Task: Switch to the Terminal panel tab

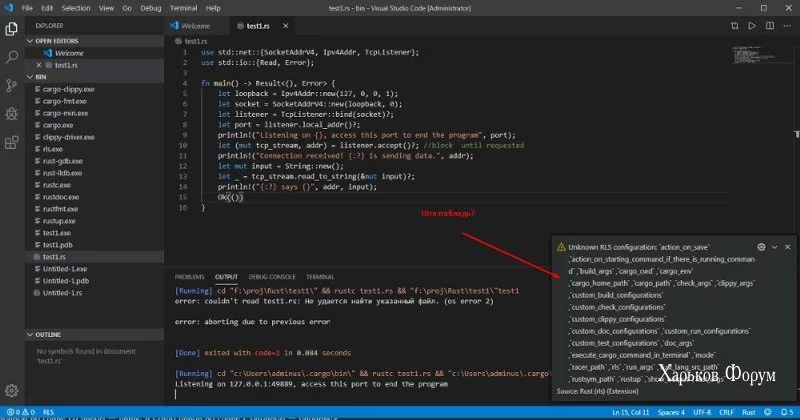Action: (x=320, y=277)
